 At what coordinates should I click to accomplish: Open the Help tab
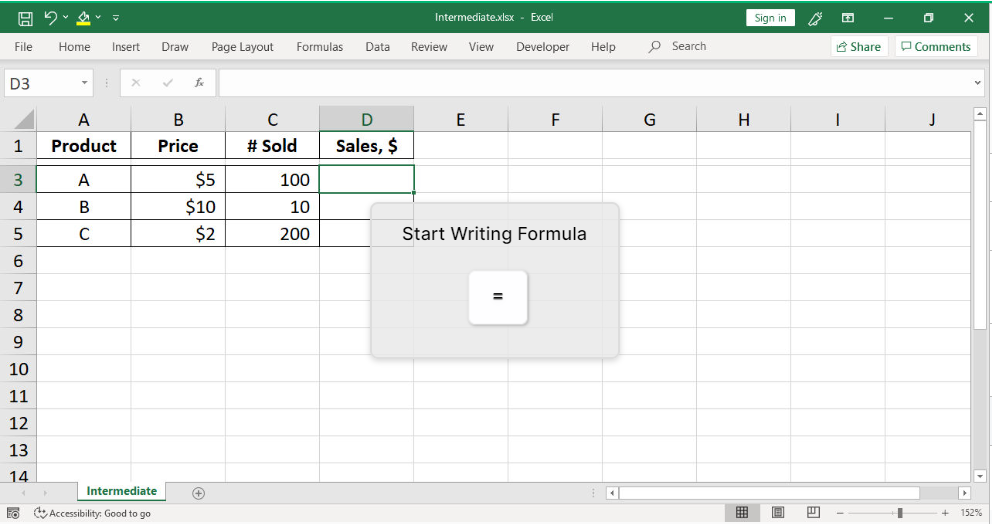603,47
